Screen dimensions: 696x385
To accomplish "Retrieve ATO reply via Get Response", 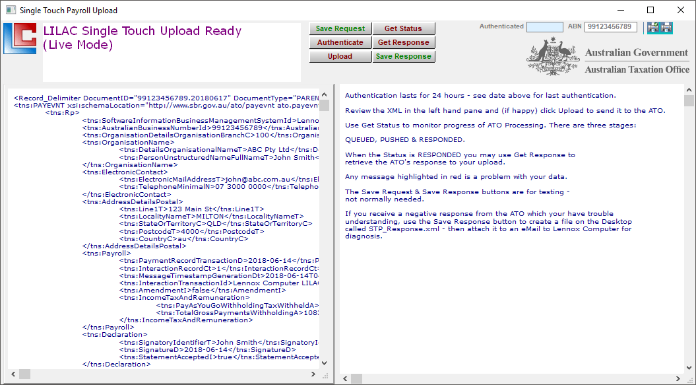I will (x=403, y=43).
